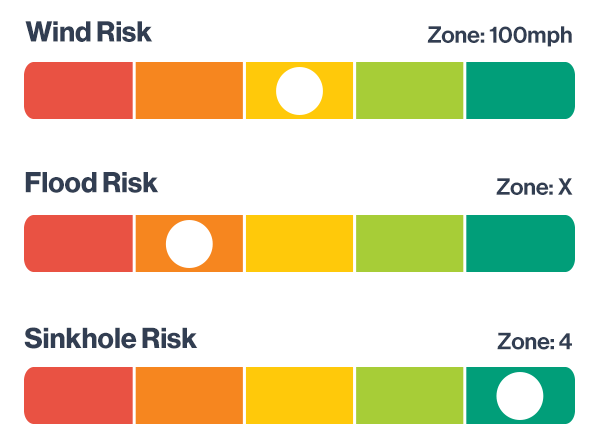
Task: Click the white indicator on Flood Risk bar
Action: click(189, 244)
